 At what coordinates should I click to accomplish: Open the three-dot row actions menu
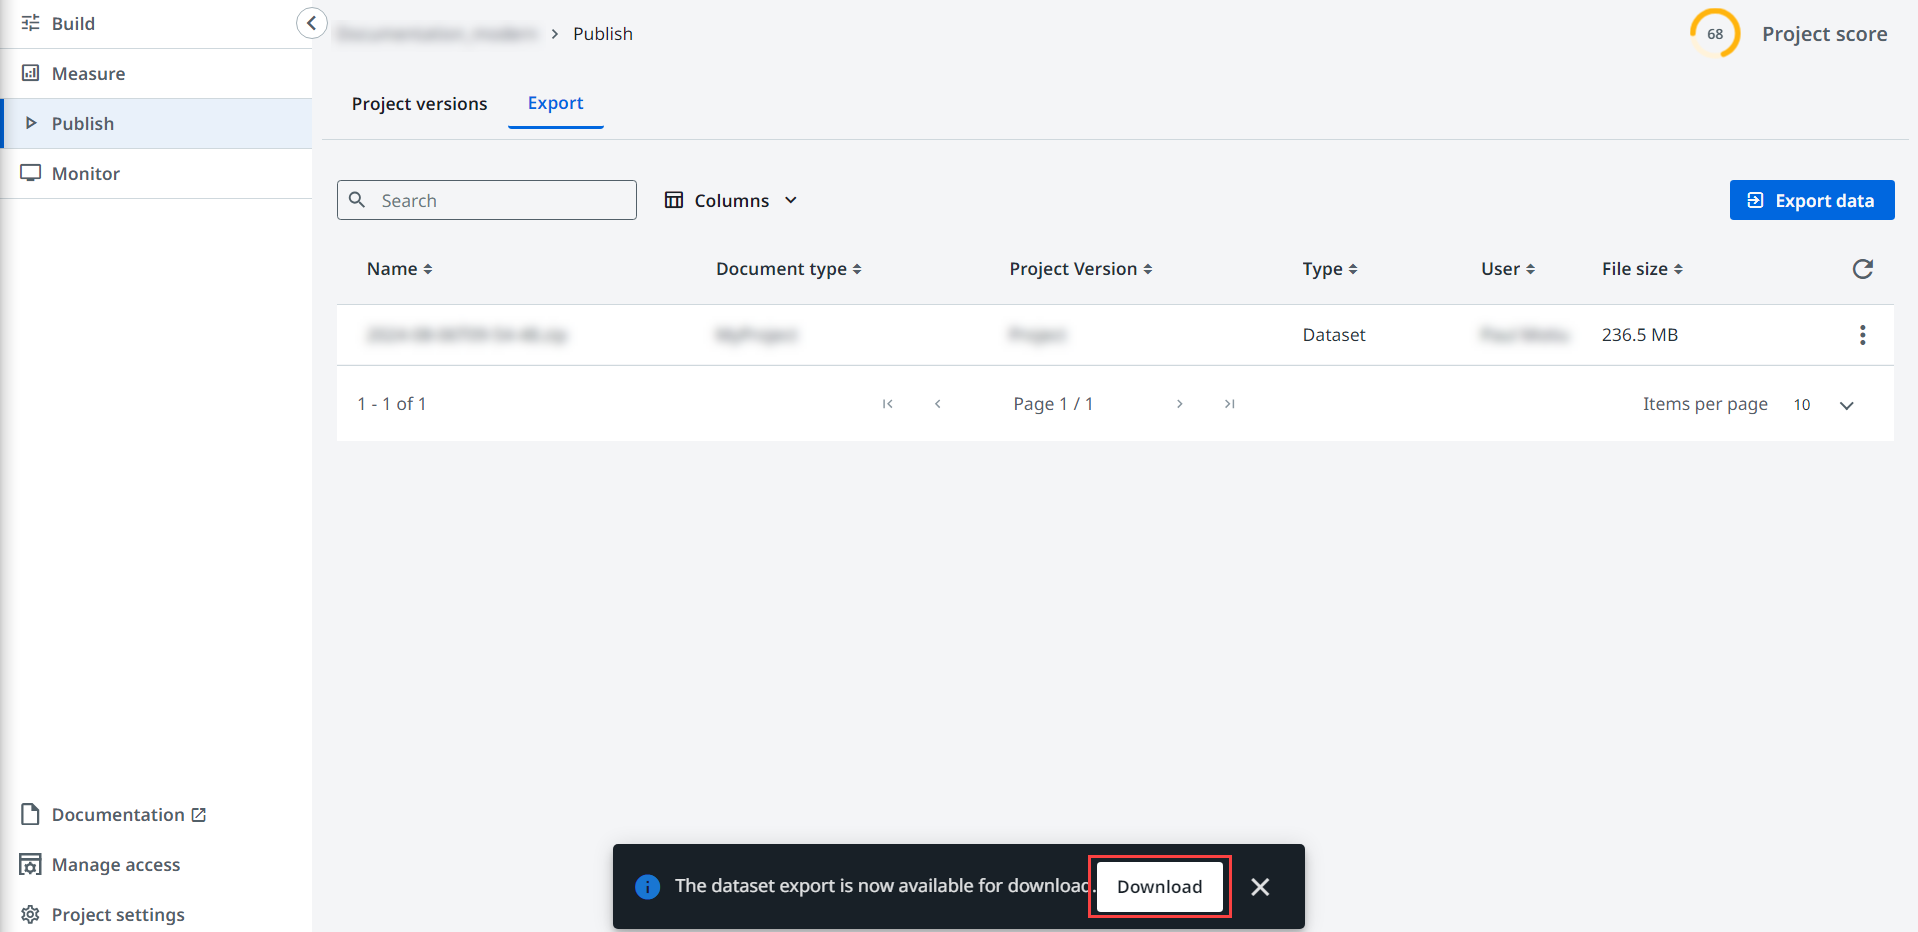pos(1862,335)
